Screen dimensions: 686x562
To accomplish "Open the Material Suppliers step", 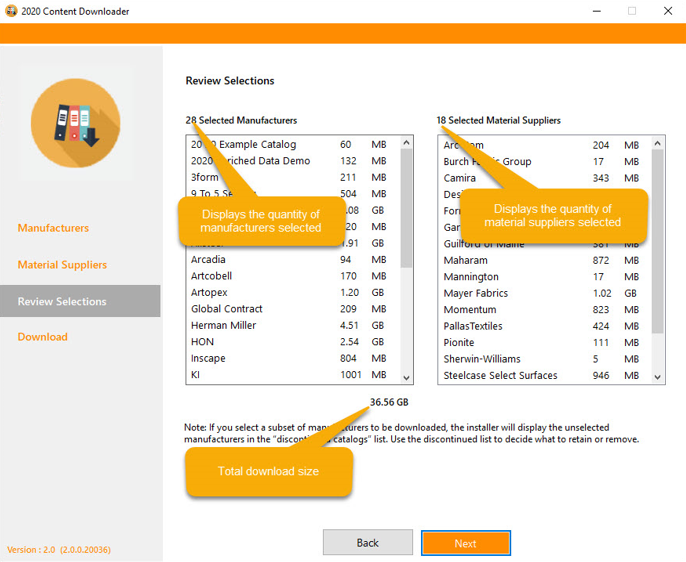I will click(62, 265).
